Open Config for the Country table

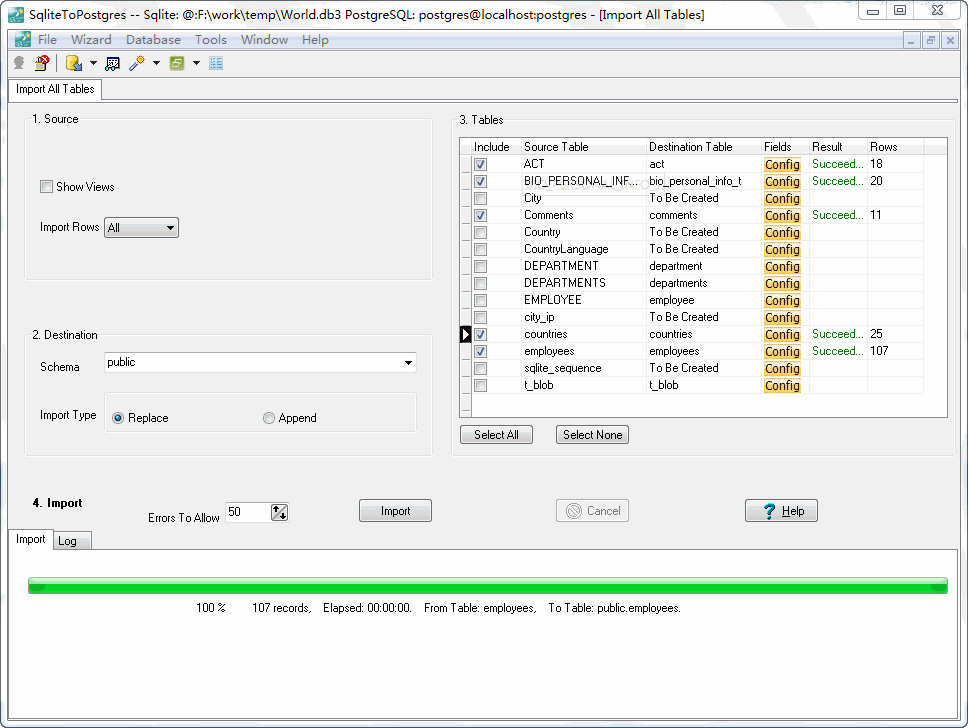click(x=782, y=232)
